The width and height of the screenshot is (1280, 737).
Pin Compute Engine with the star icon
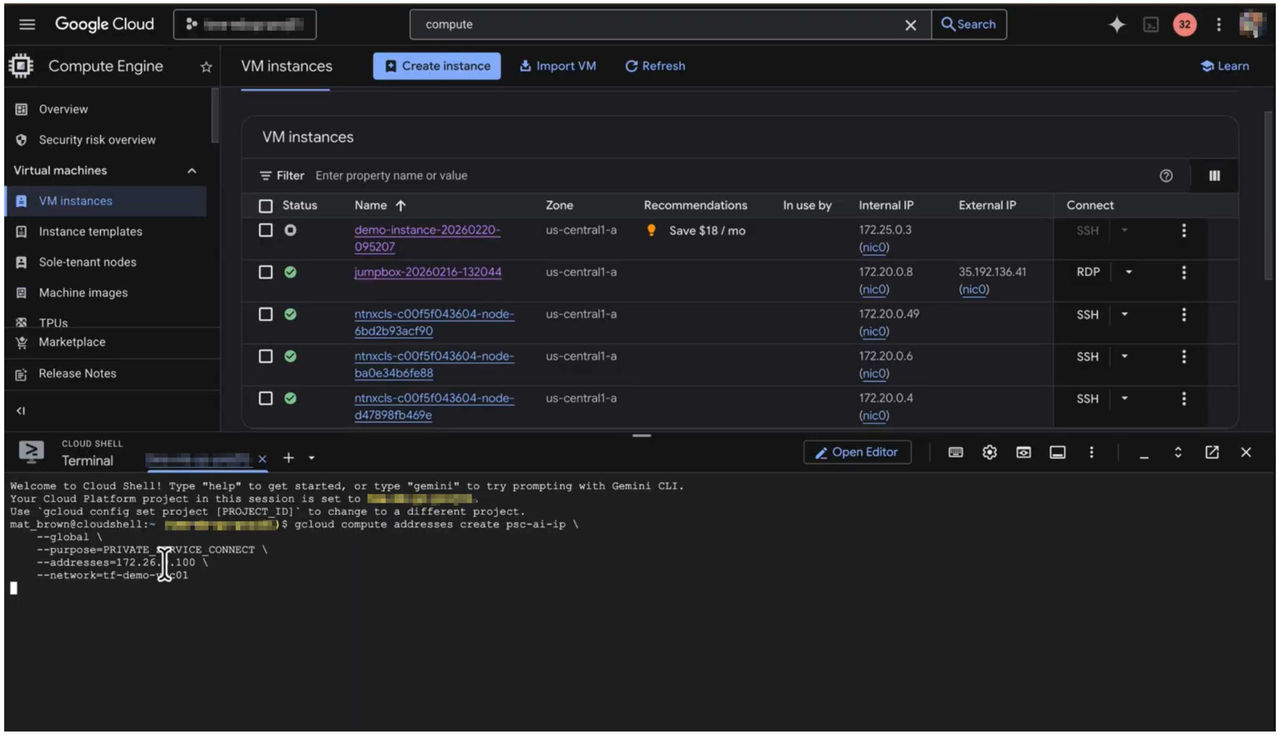pos(206,67)
